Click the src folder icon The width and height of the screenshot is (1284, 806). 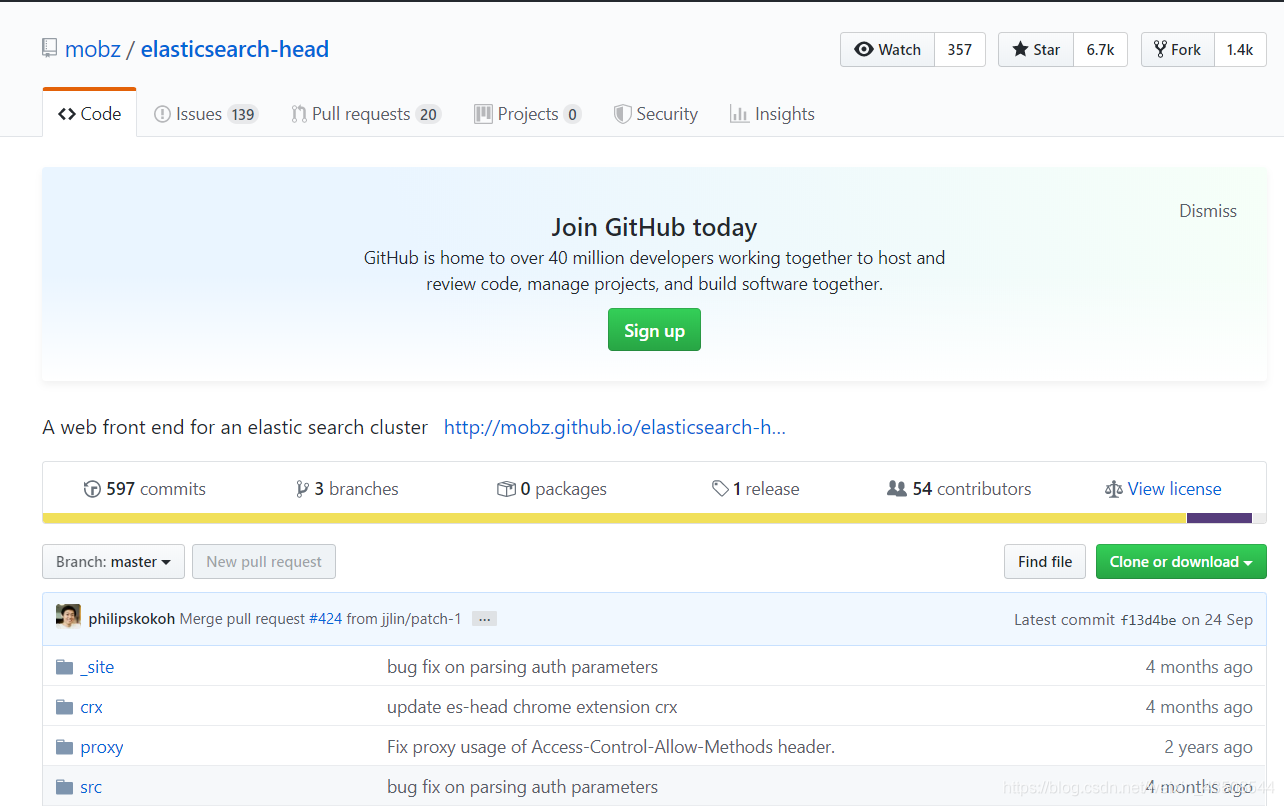click(65, 787)
